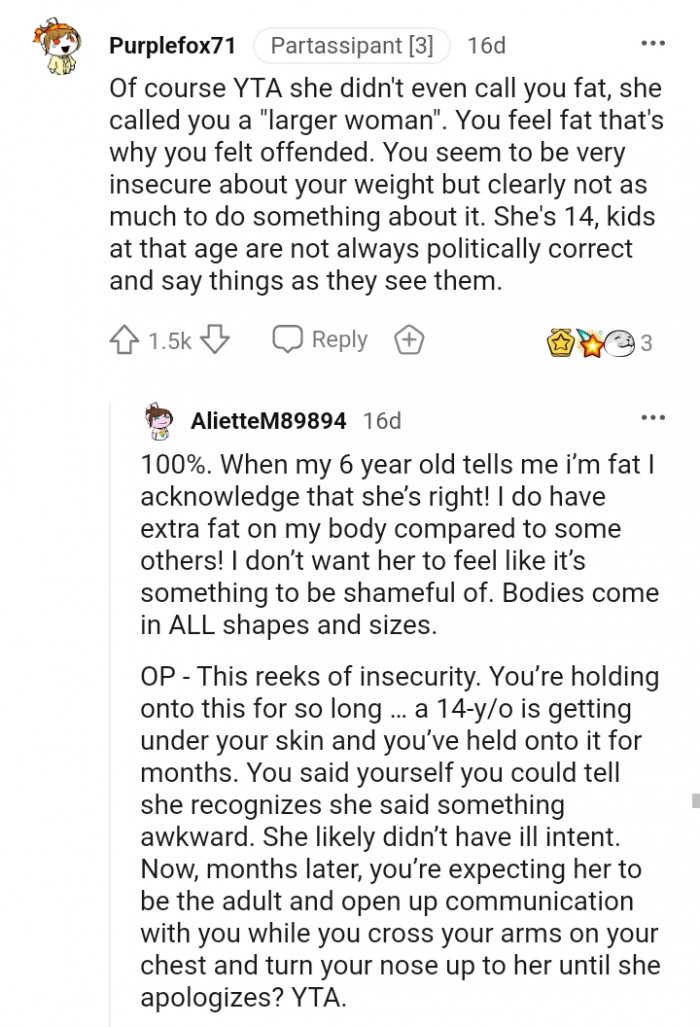
Task: Click the silver medal award icon
Action: pyautogui.click(x=618, y=341)
